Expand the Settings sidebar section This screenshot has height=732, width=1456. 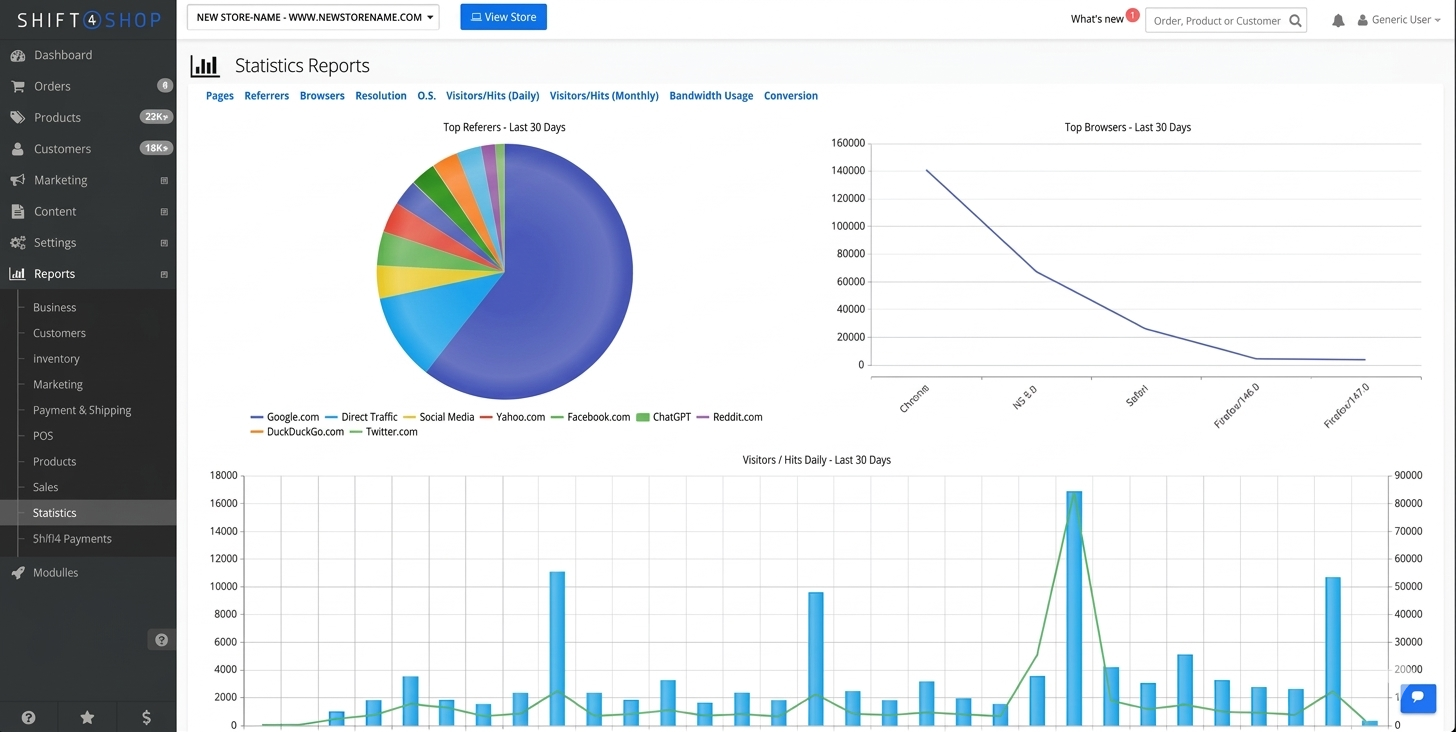(57, 242)
